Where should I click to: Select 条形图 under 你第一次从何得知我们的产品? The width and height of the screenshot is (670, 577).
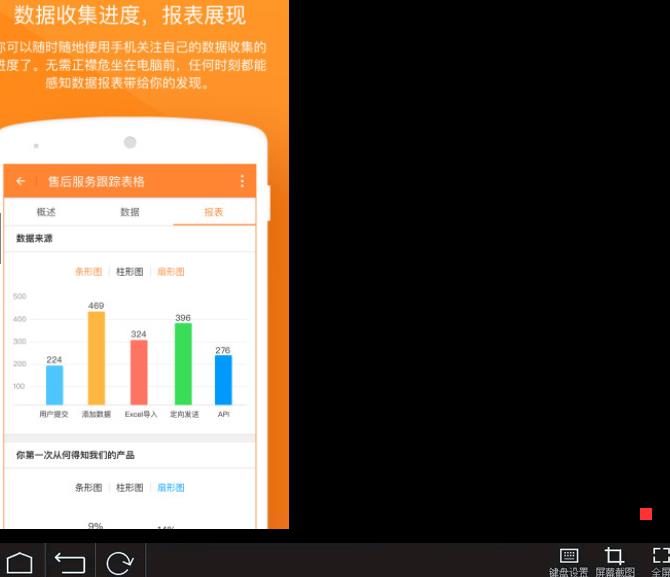89,488
